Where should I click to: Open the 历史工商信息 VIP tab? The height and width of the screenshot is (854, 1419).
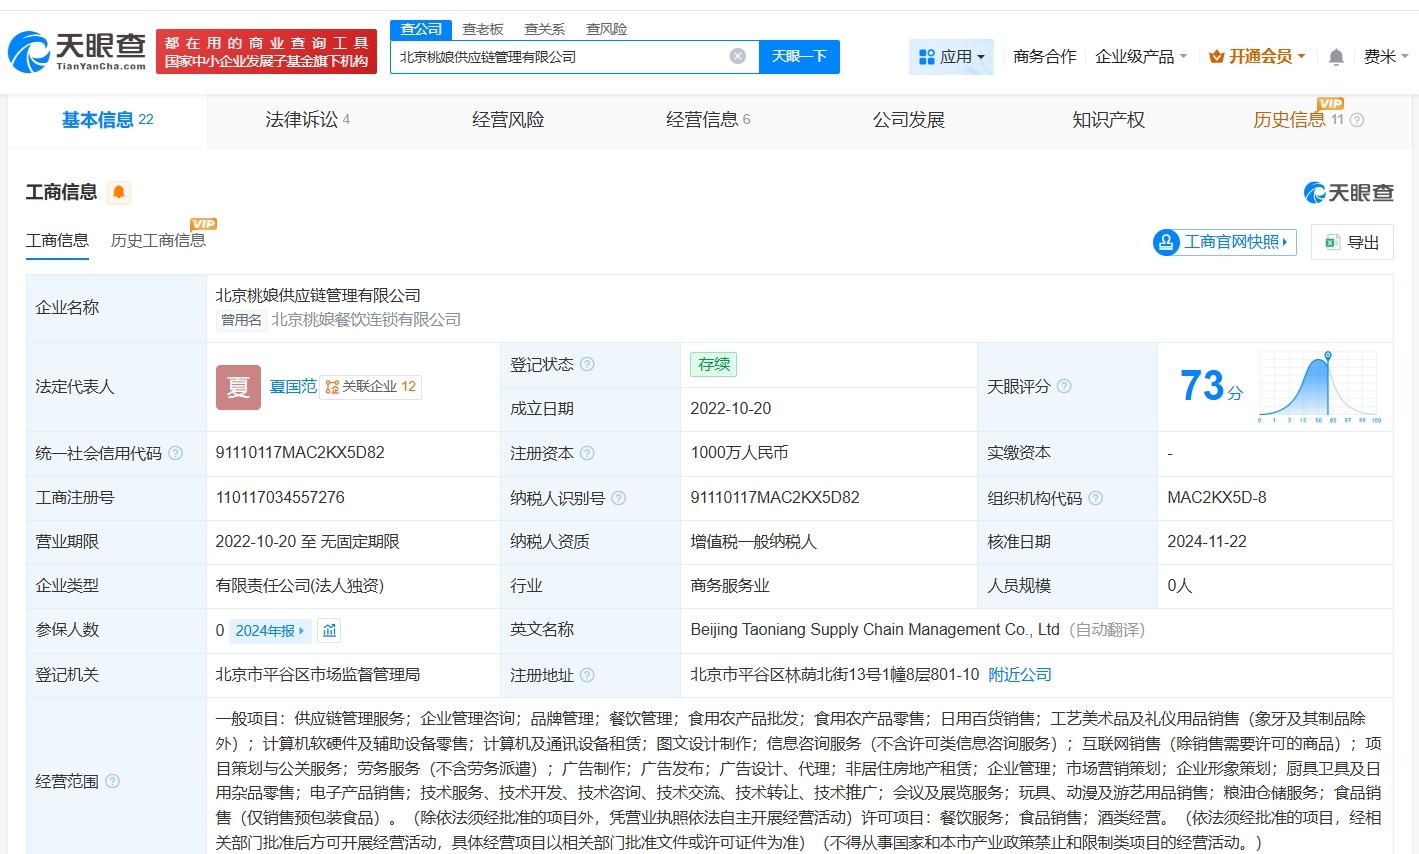coord(160,240)
